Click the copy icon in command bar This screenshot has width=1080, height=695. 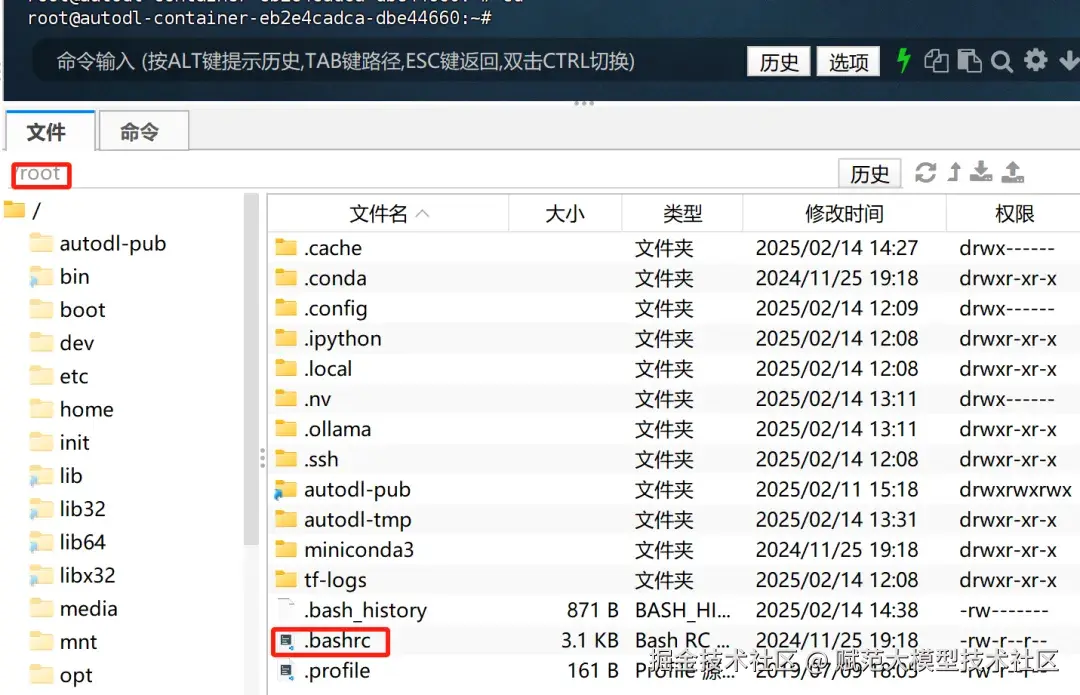point(936,61)
